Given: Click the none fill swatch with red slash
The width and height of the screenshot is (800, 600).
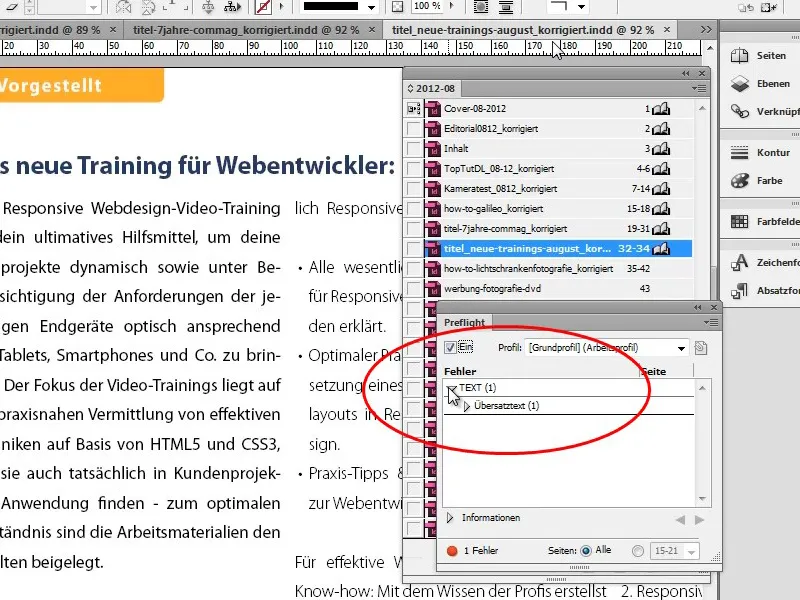Looking at the screenshot, I should [x=263, y=7].
